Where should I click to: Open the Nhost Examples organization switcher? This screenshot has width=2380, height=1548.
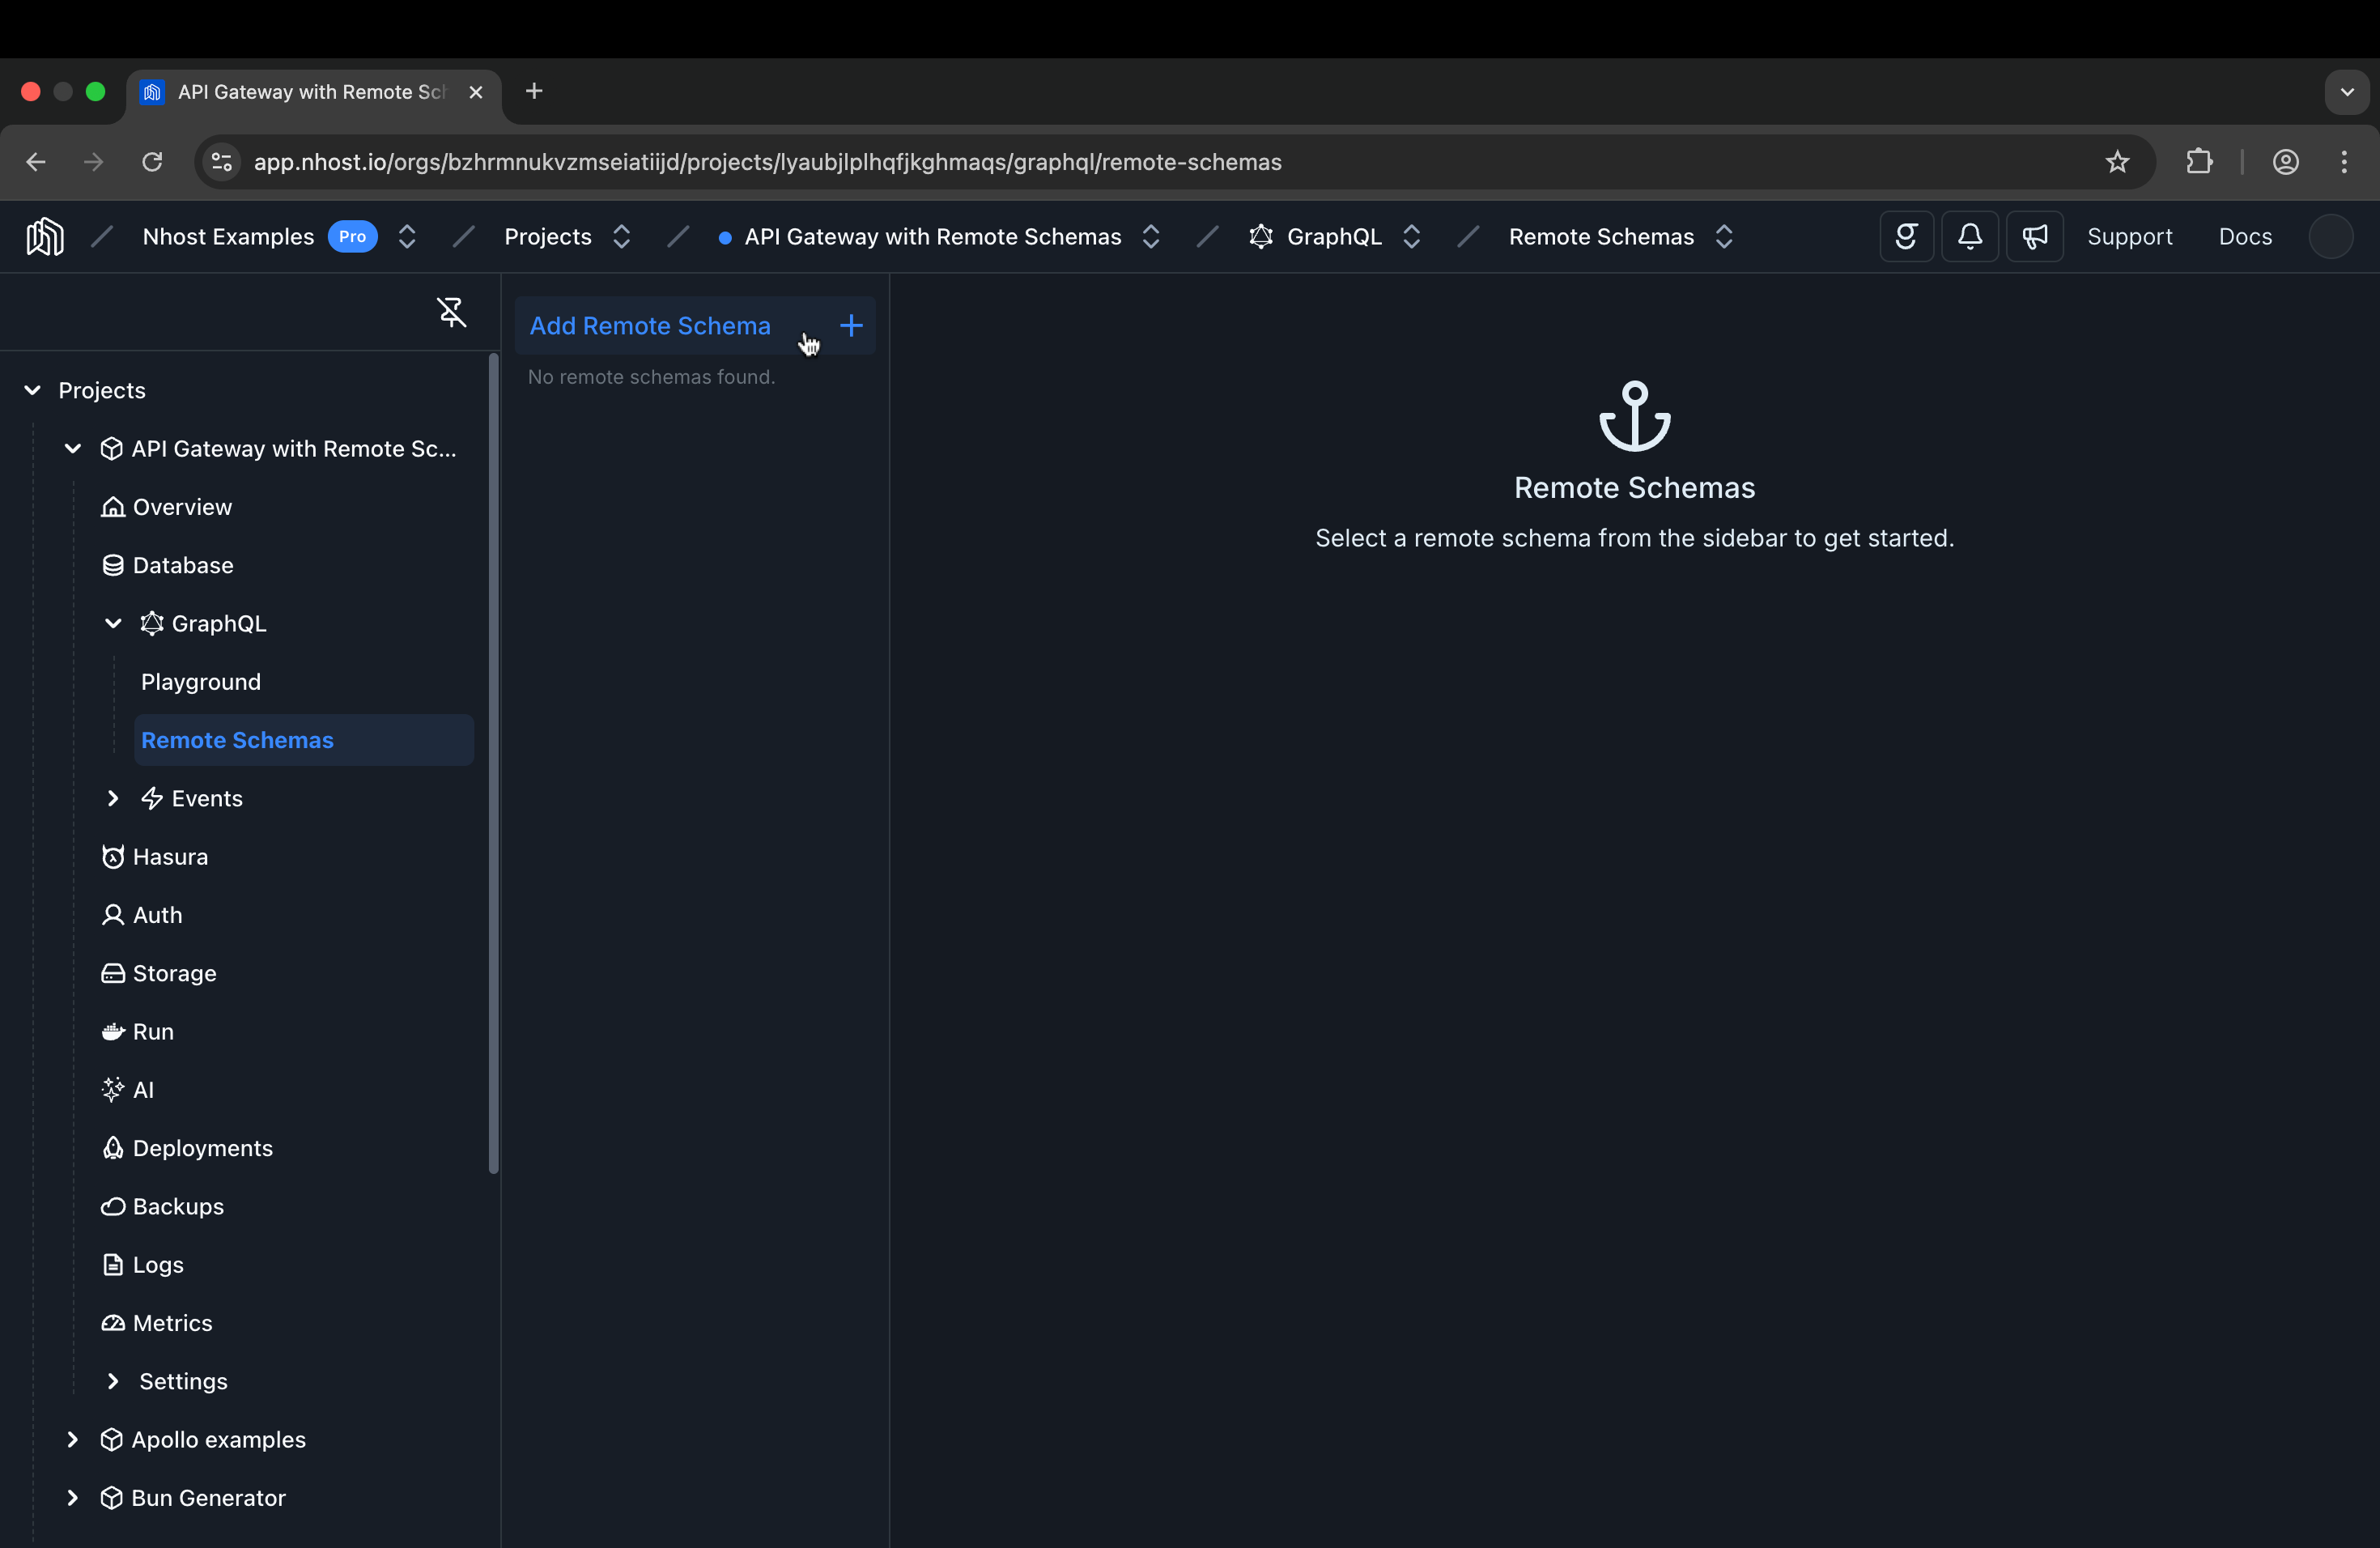click(x=406, y=236)
